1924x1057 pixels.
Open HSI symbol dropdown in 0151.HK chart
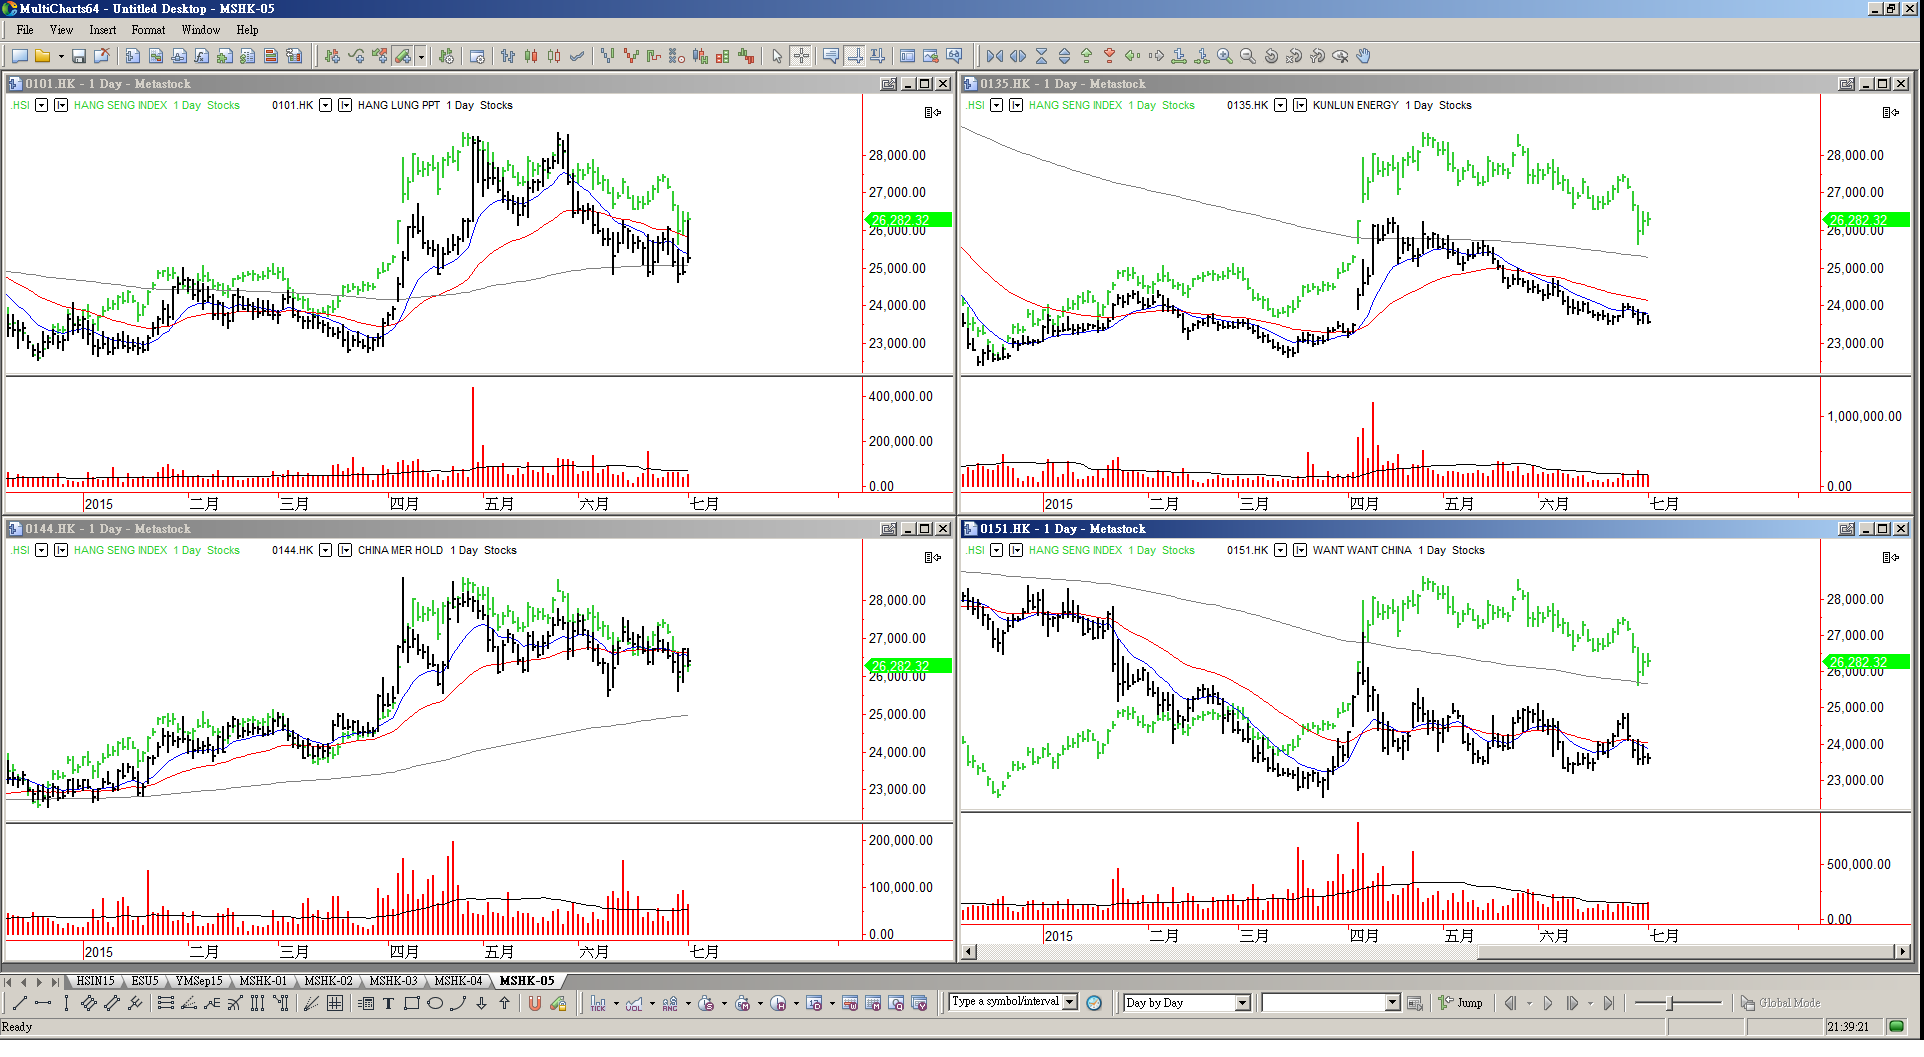tap(996, 550)
